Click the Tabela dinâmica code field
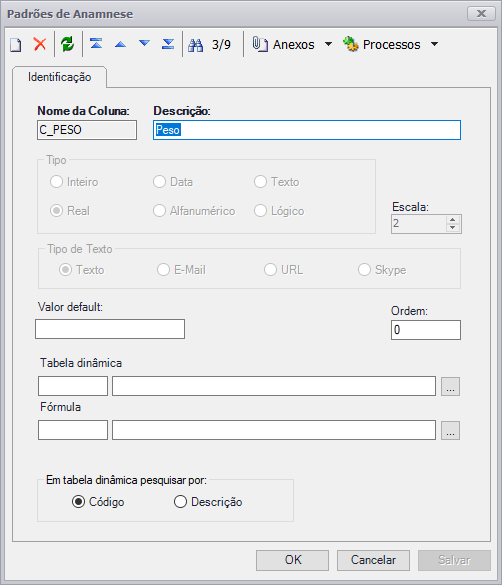The width and height of the screenshot is (502, 585). 73,386
